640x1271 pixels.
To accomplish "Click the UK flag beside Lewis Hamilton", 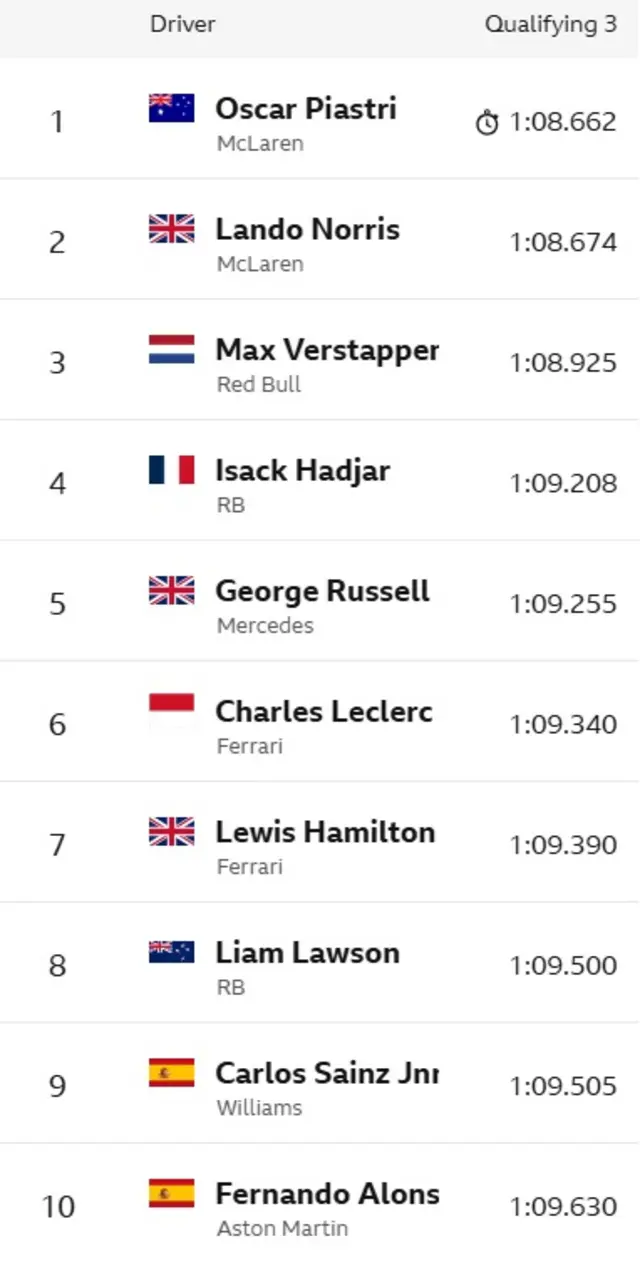I will point(171,831).
